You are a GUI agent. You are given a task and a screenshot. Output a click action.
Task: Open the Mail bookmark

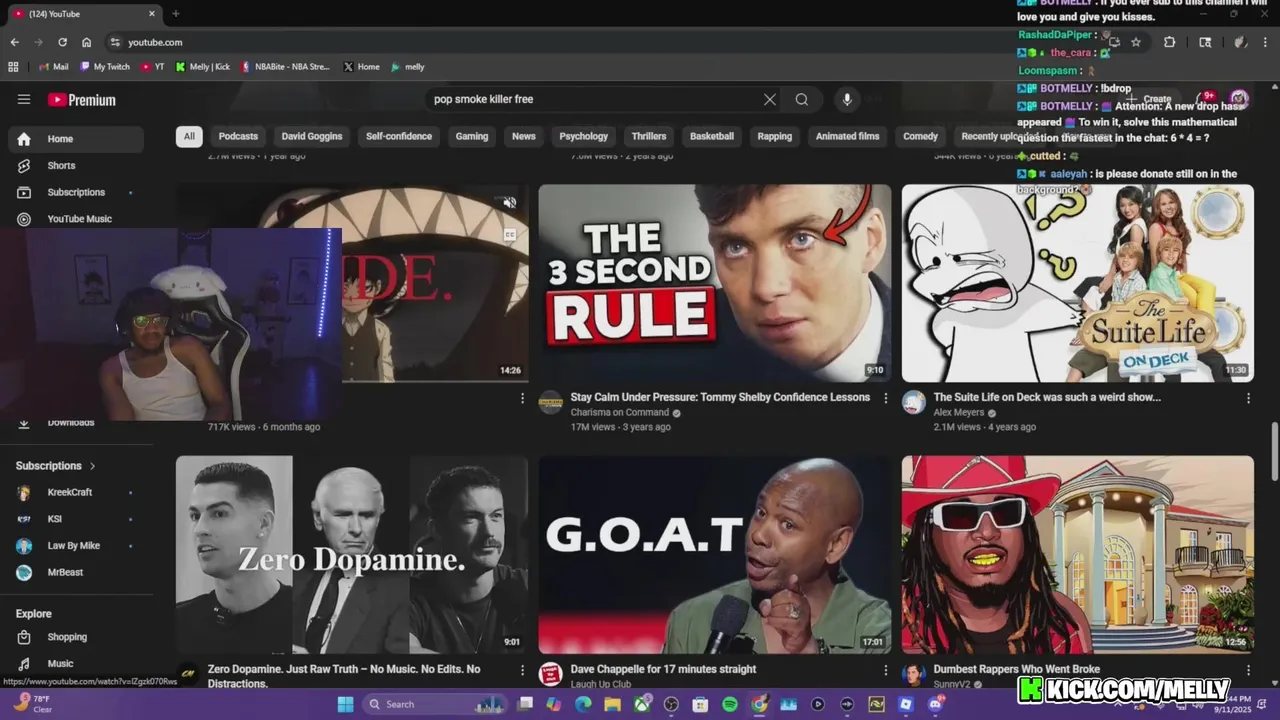click(53, 67)
